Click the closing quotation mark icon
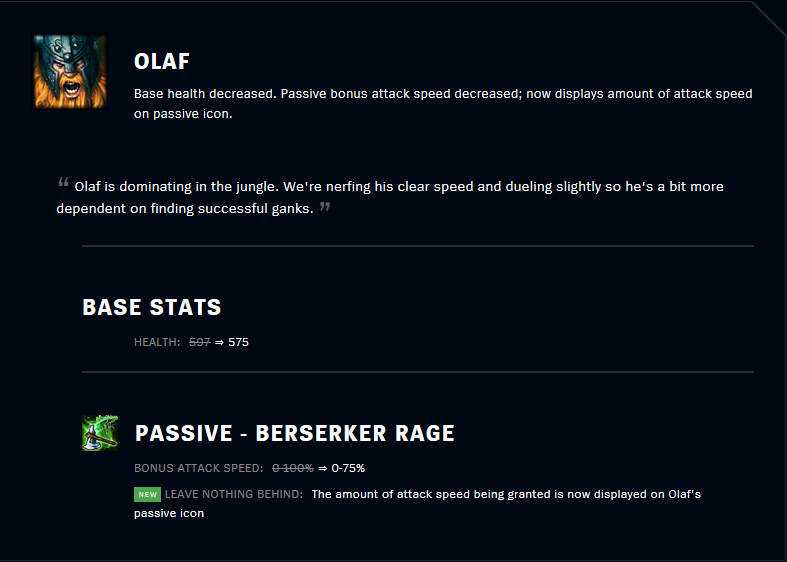This screenshot has height=562, width=787. coord(325,206)
